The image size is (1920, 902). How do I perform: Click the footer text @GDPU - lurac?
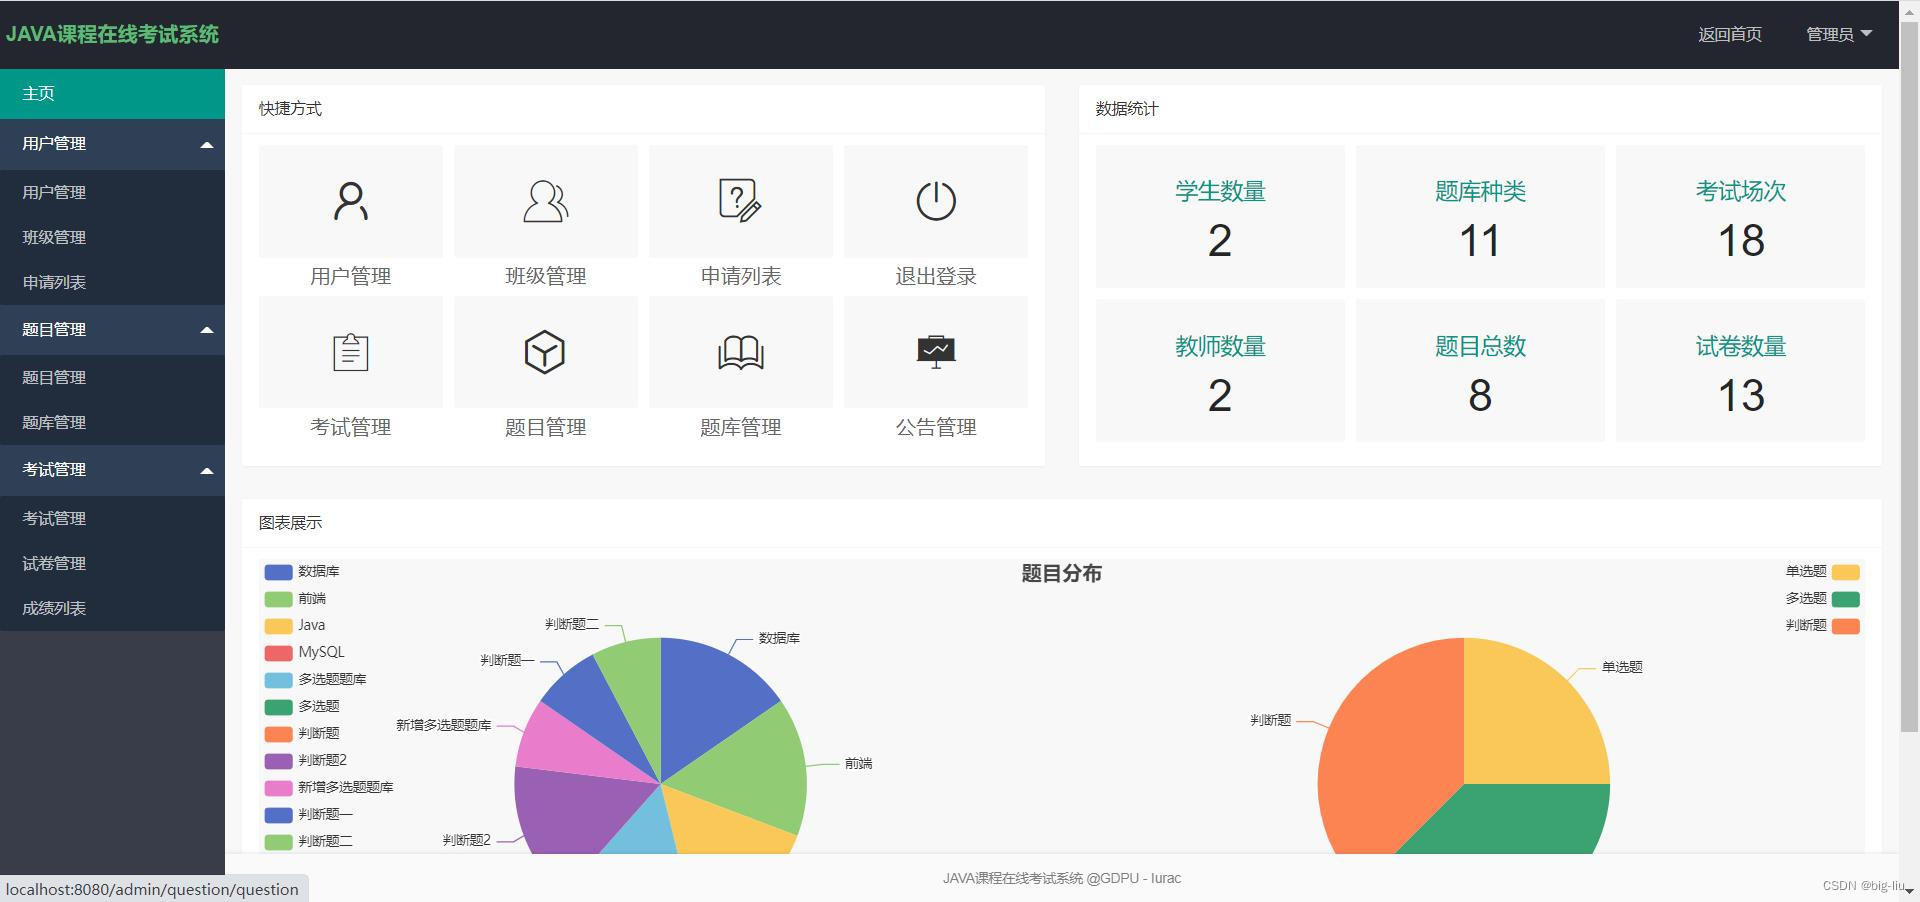pyautogui.click(x=1134, y=878)
